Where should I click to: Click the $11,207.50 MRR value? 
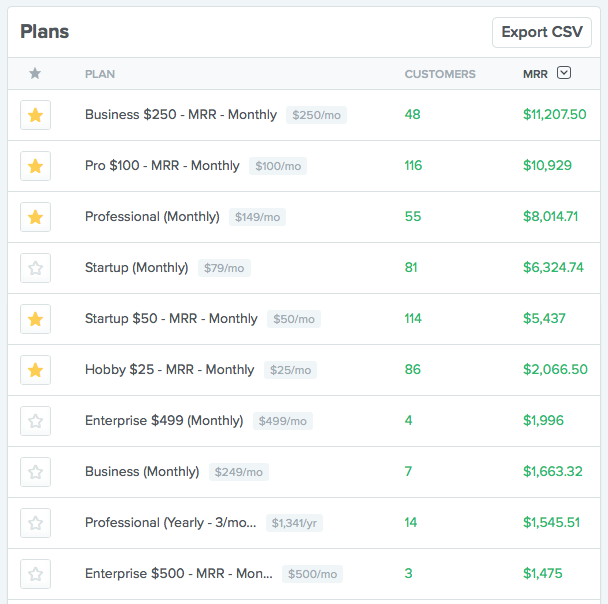[x=554, y=115]
